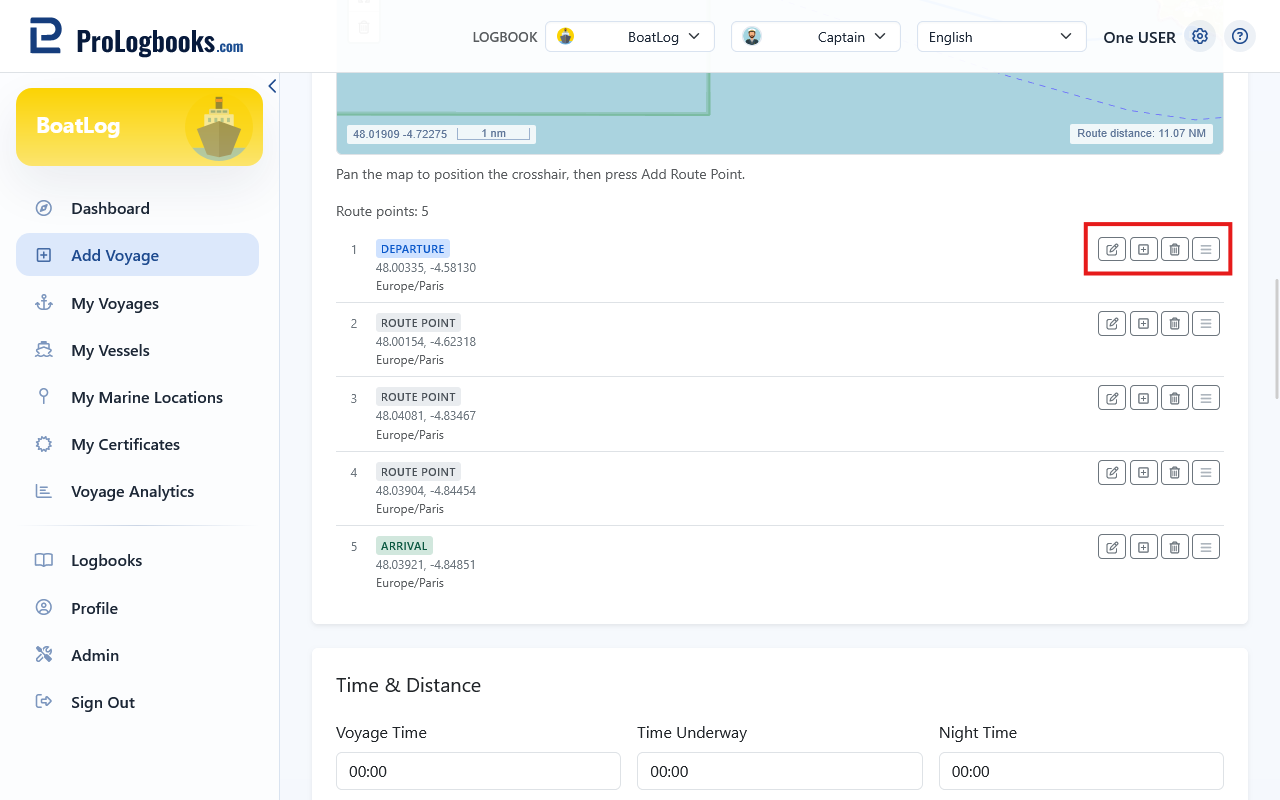
Task: Insert a point after route point 2
Action: (1144, 323)
